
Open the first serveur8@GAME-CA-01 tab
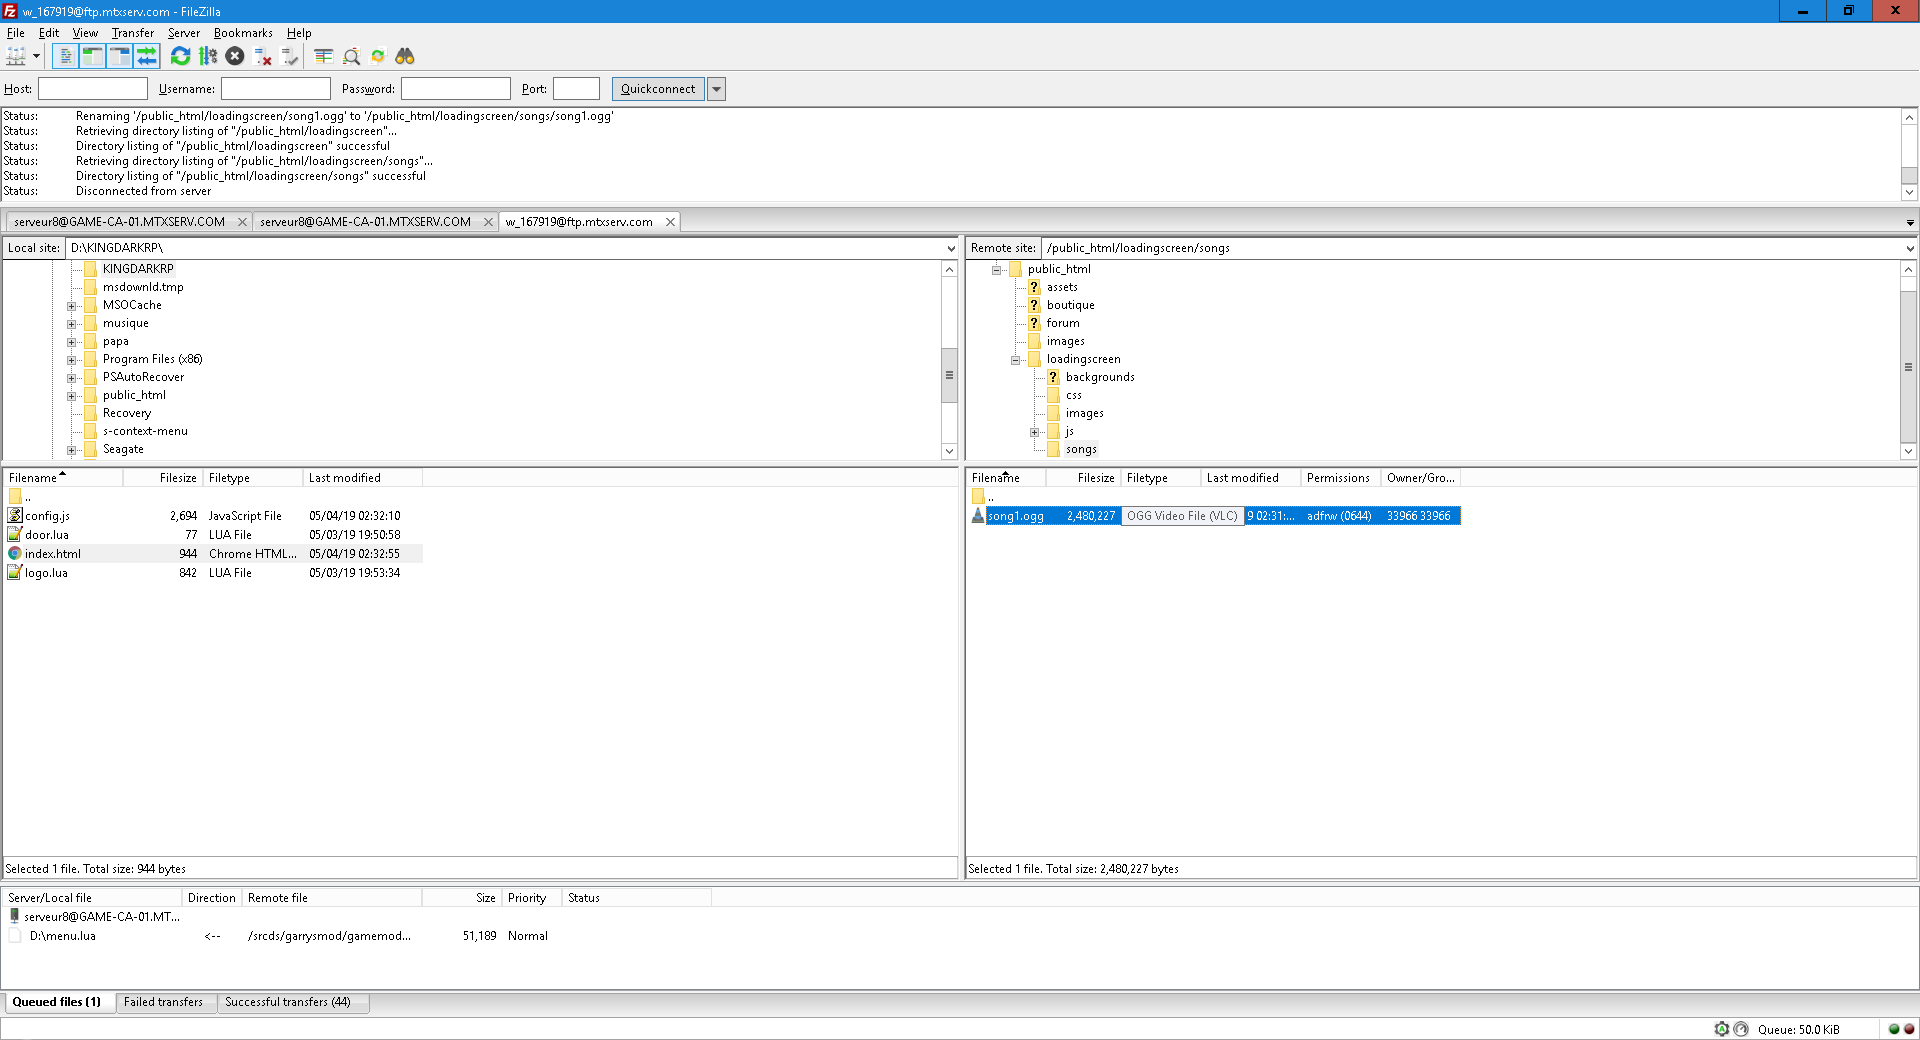pos(119,222)
